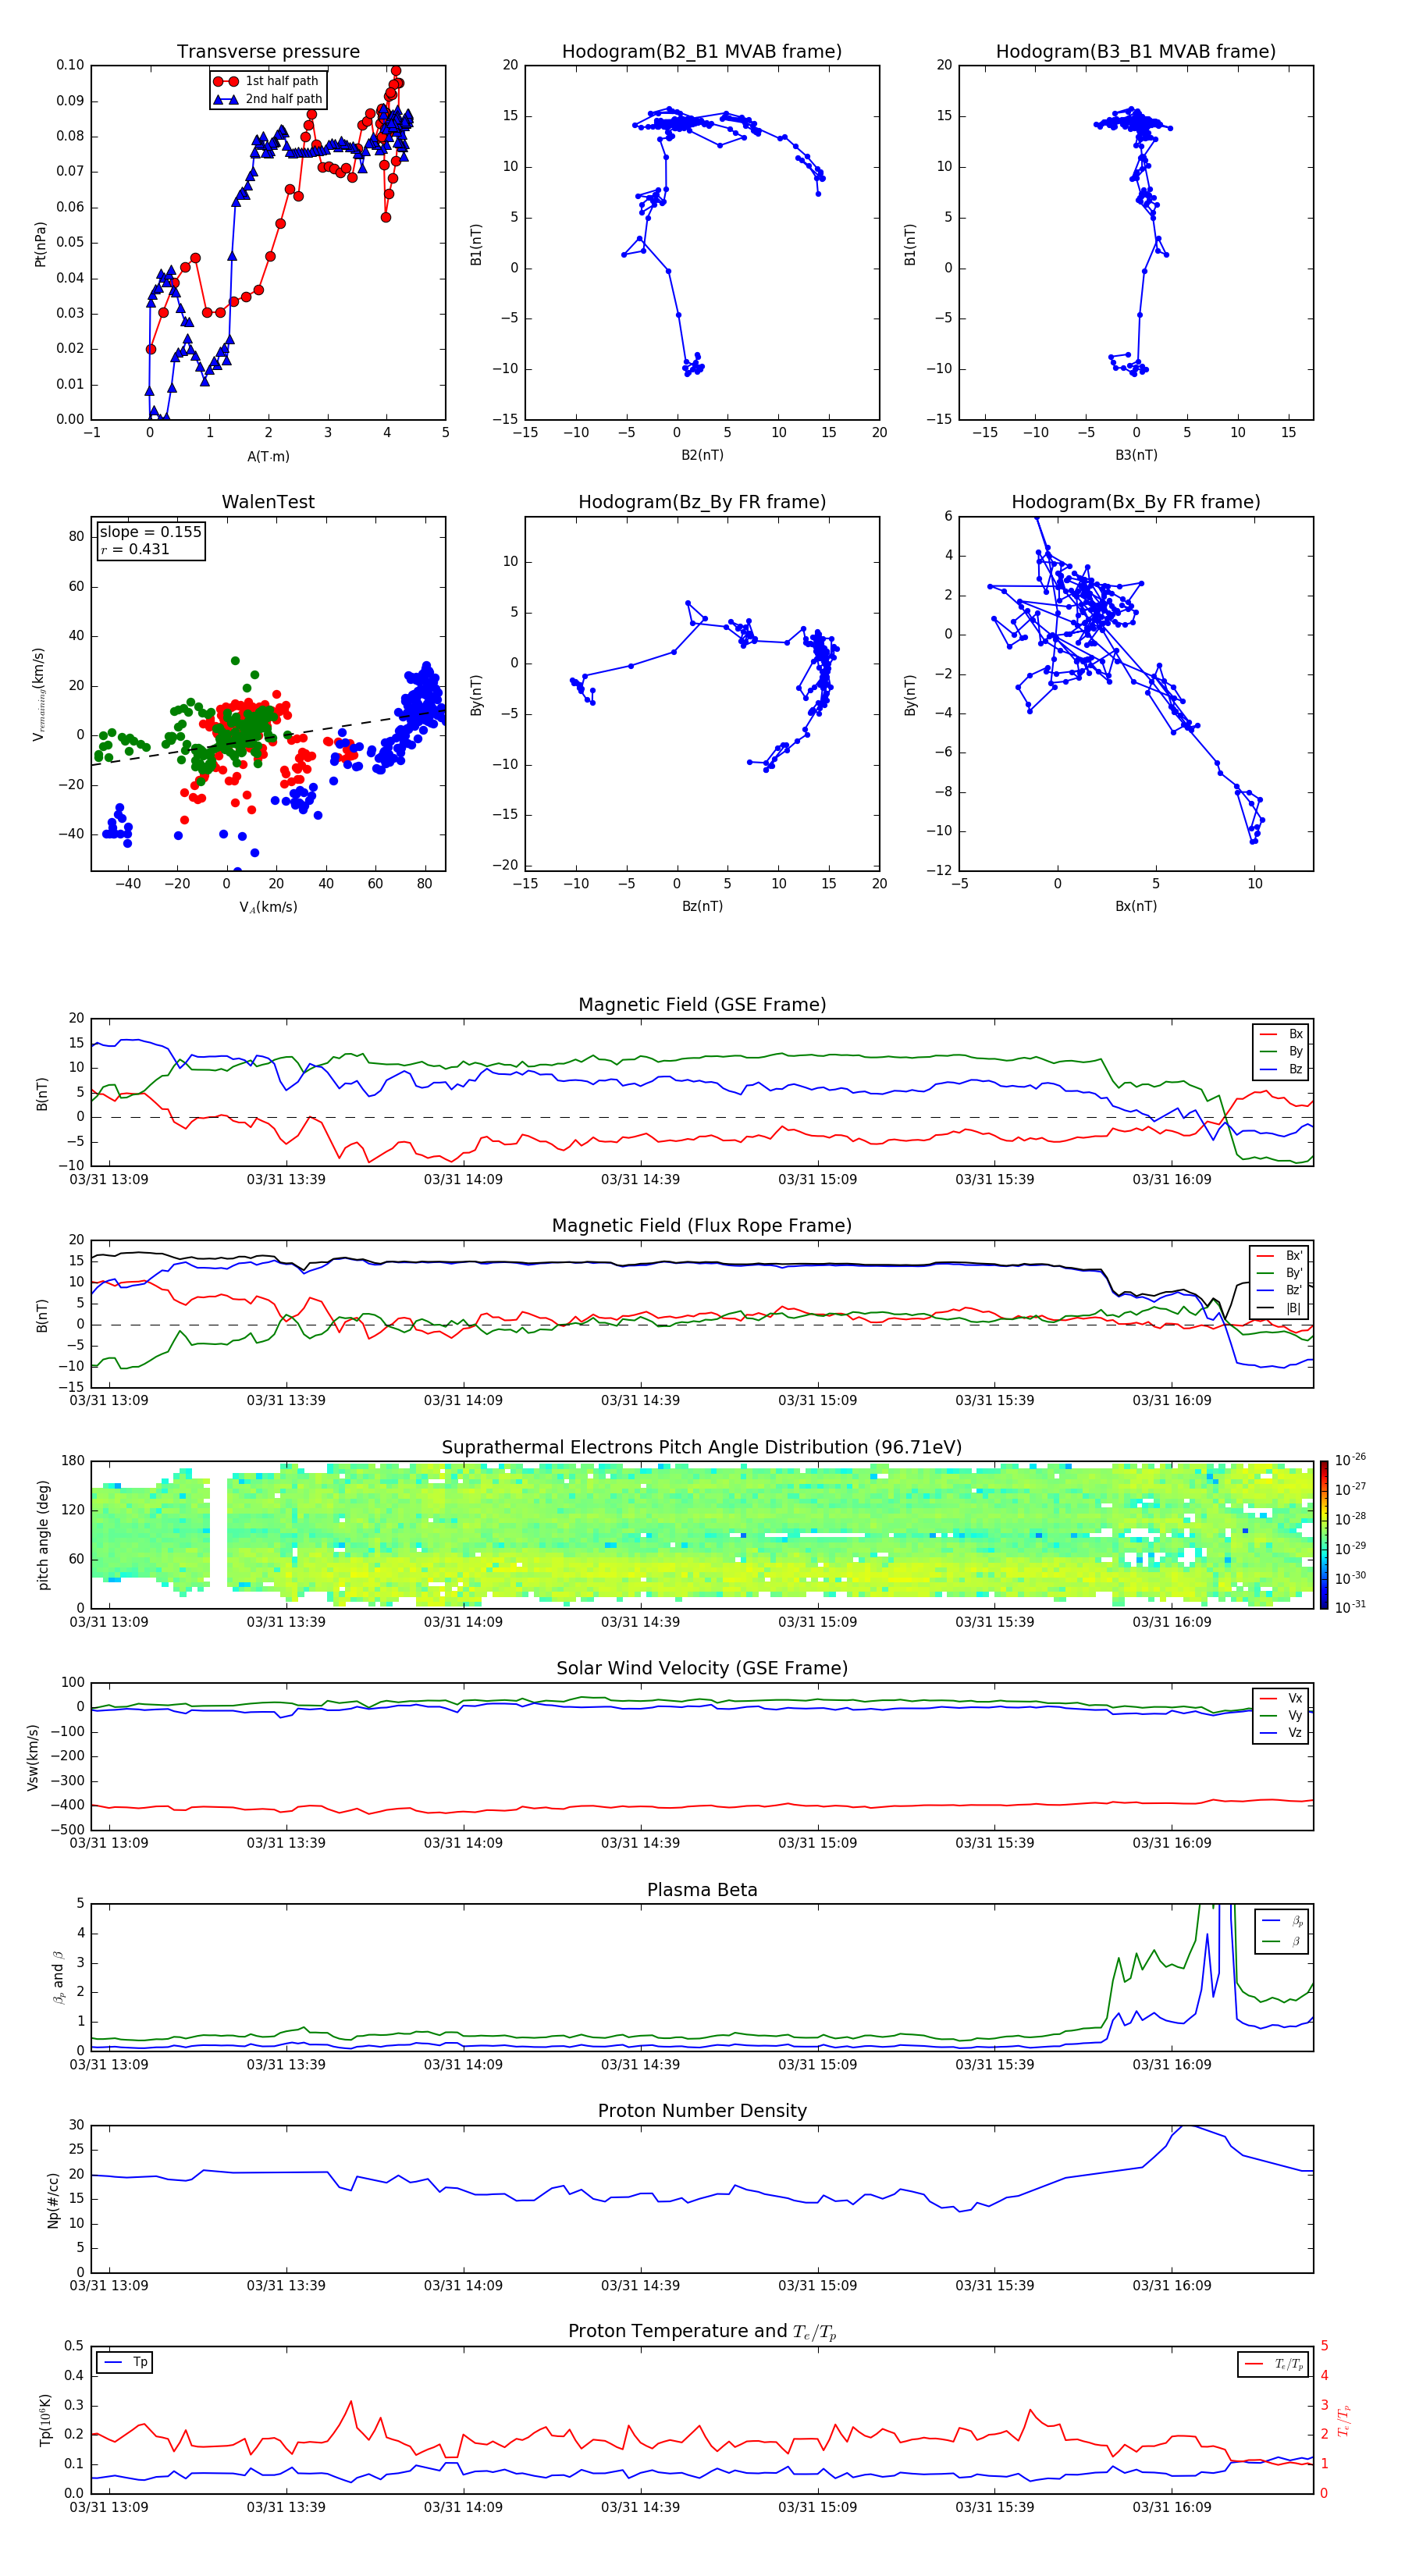Screen dimensions: 1405x2576
Task: Click the '10^-26' color bar label
Action: [x=1350, y=1460]
